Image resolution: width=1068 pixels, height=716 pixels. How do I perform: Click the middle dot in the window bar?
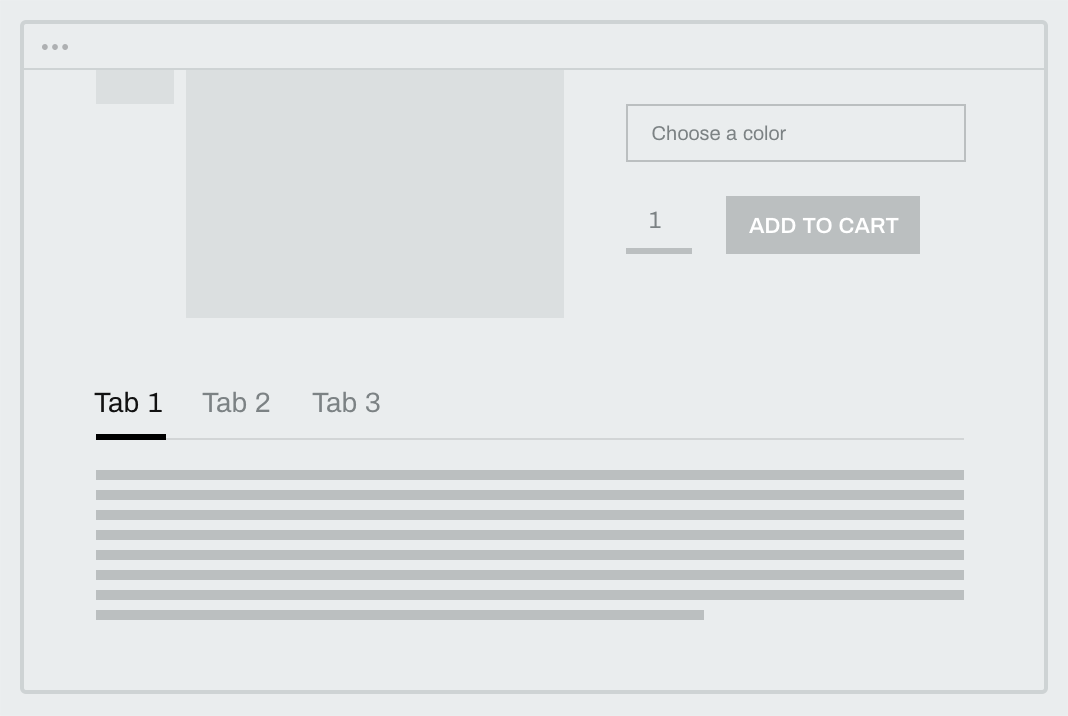click(55, 45)
